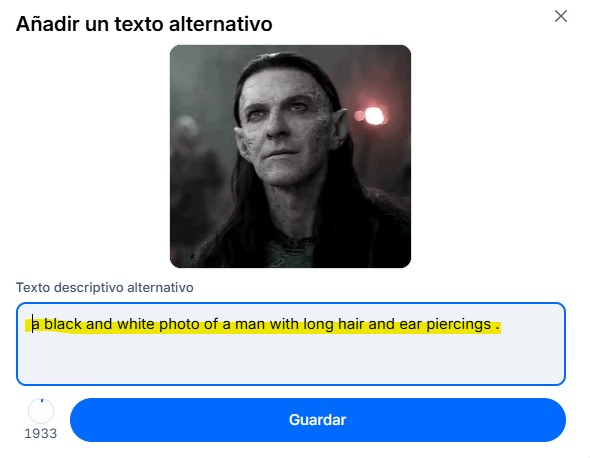The height and width of the screenshot is (458, 590).
Task: Place cursor on the word 'ear'
Action: coord(410,324)
